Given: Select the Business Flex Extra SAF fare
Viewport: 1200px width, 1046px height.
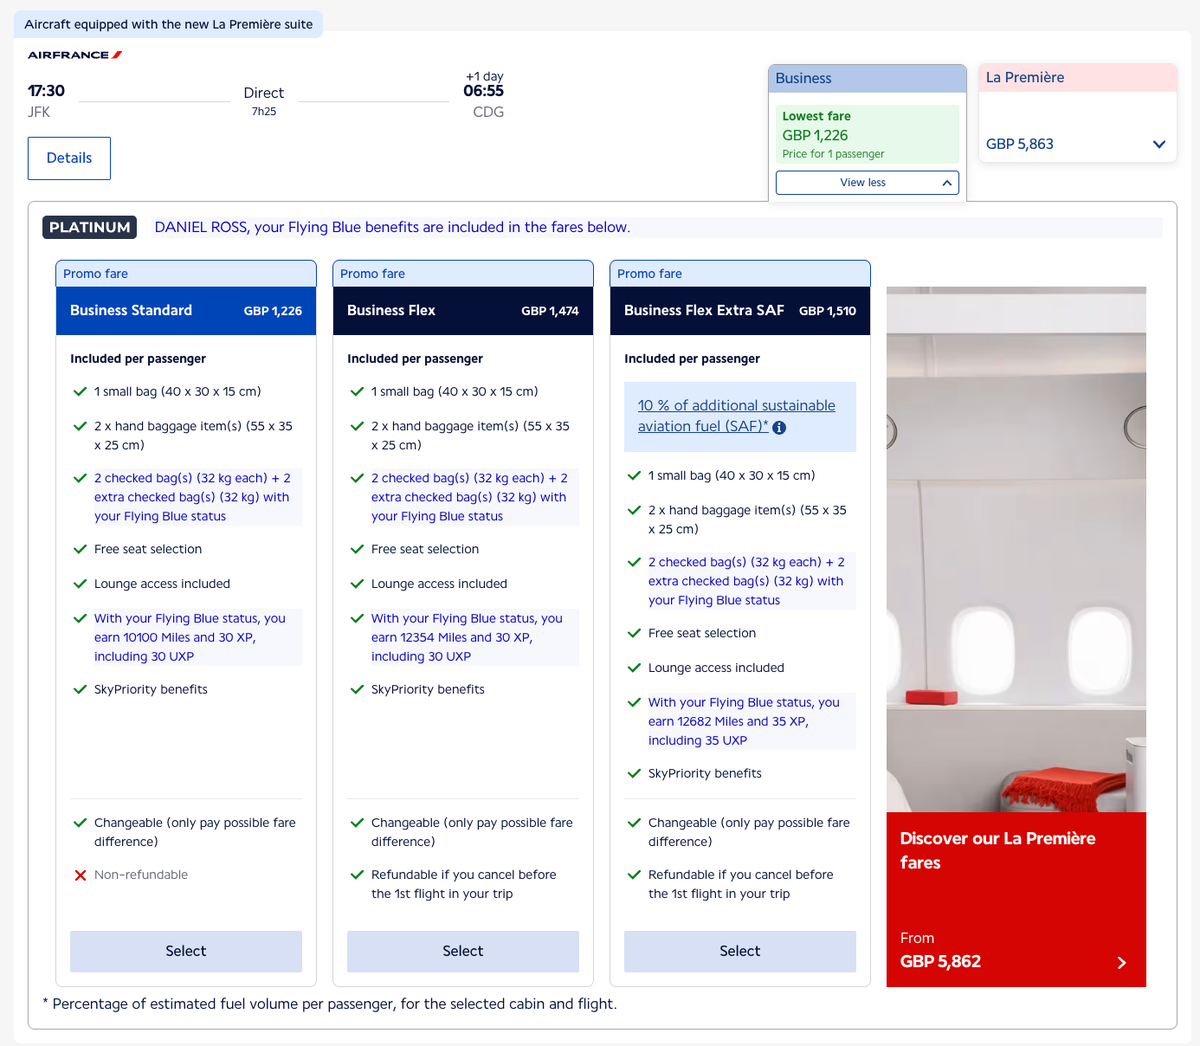Looking at the screenshot, I should click(x=739, y=951).
